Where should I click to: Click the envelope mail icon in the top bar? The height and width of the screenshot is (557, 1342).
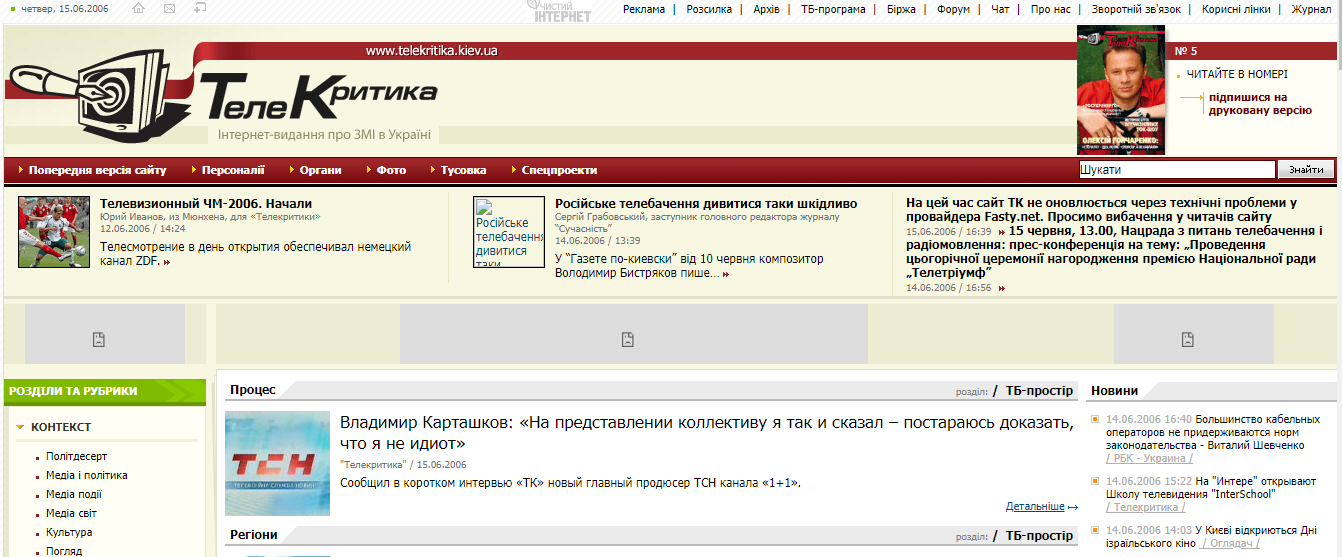[169, 9]
